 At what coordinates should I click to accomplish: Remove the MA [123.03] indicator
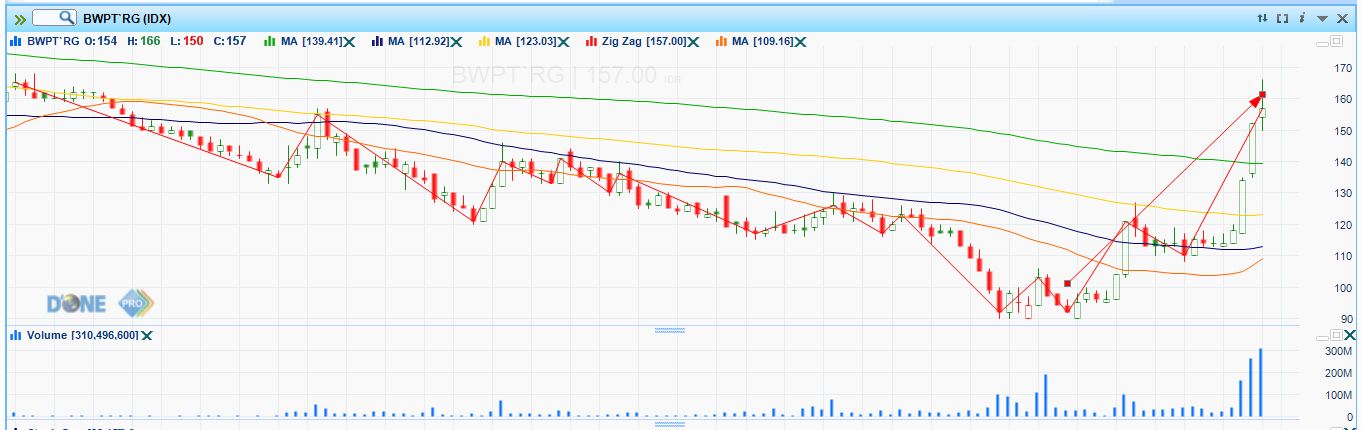(564, 41)
